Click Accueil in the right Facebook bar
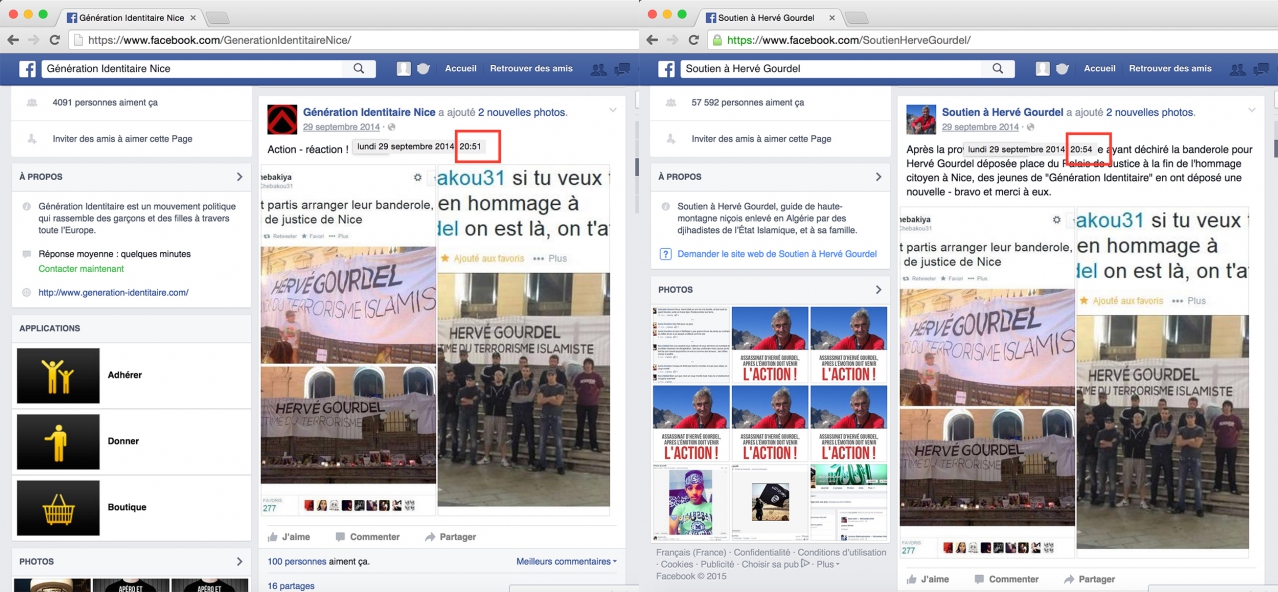This screenshot has height=592, width=1278. [1100, 69]
